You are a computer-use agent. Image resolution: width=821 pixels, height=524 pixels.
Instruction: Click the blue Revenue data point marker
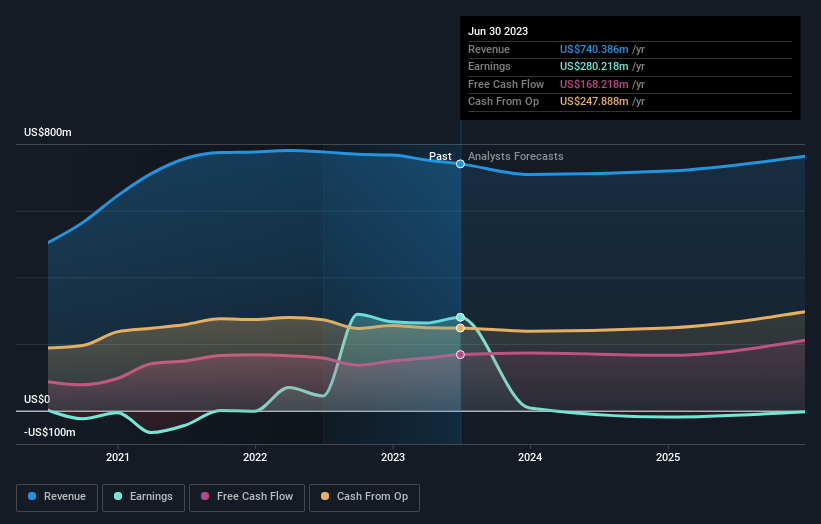[x=460, y=164]
